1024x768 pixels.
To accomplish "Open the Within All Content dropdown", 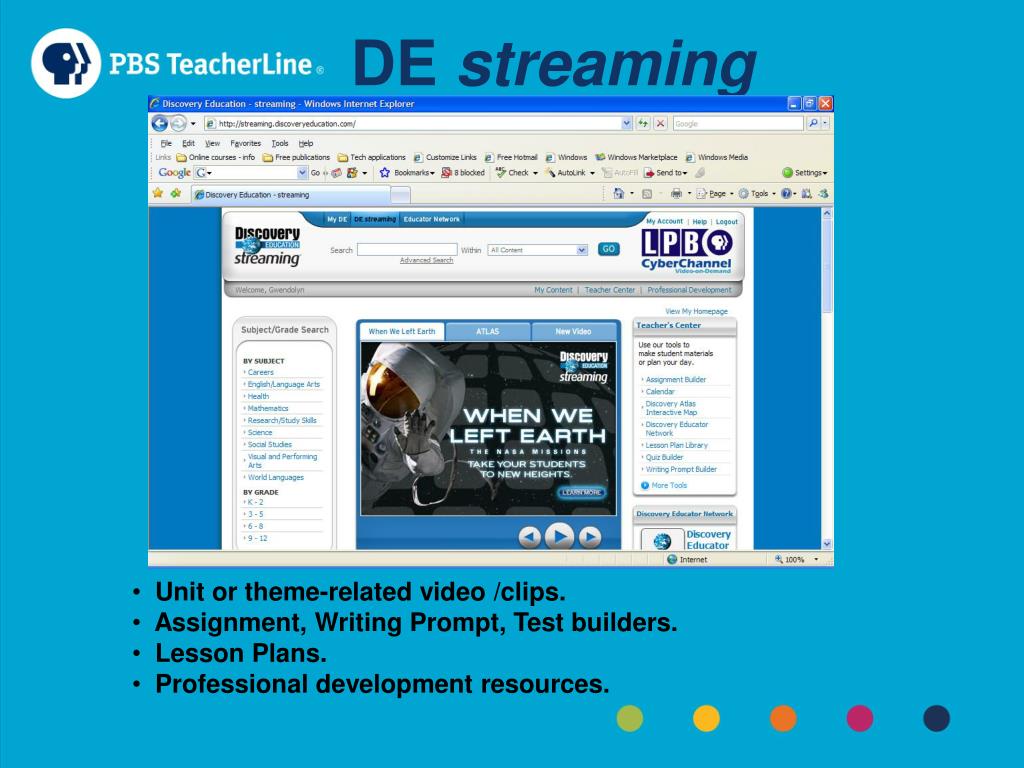I will [x=581, y=250].
